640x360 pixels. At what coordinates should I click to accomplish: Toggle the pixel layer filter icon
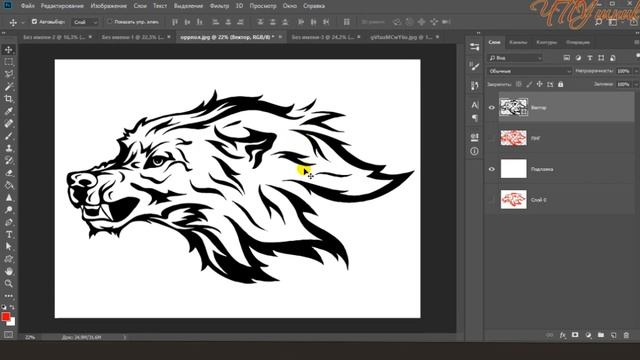coord(567,58)
